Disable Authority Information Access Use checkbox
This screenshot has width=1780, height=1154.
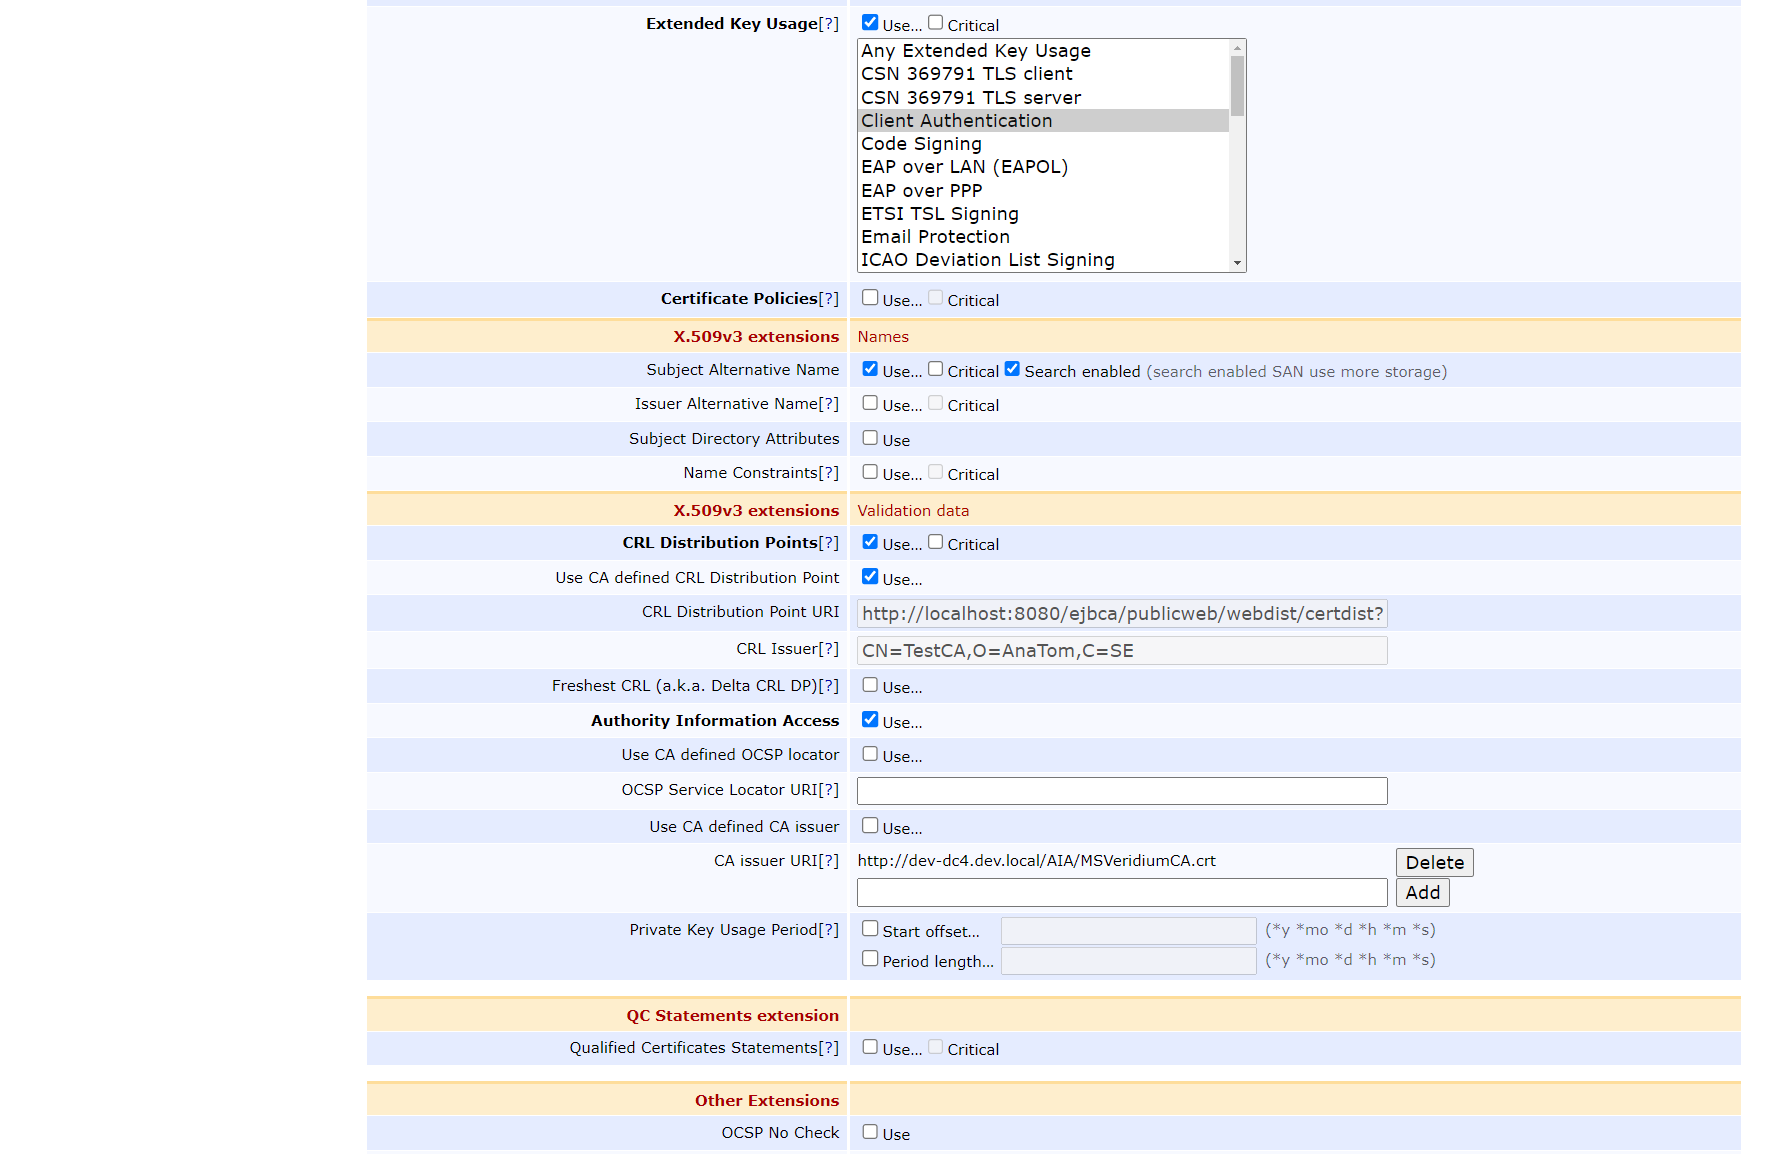tap(870, 720)
